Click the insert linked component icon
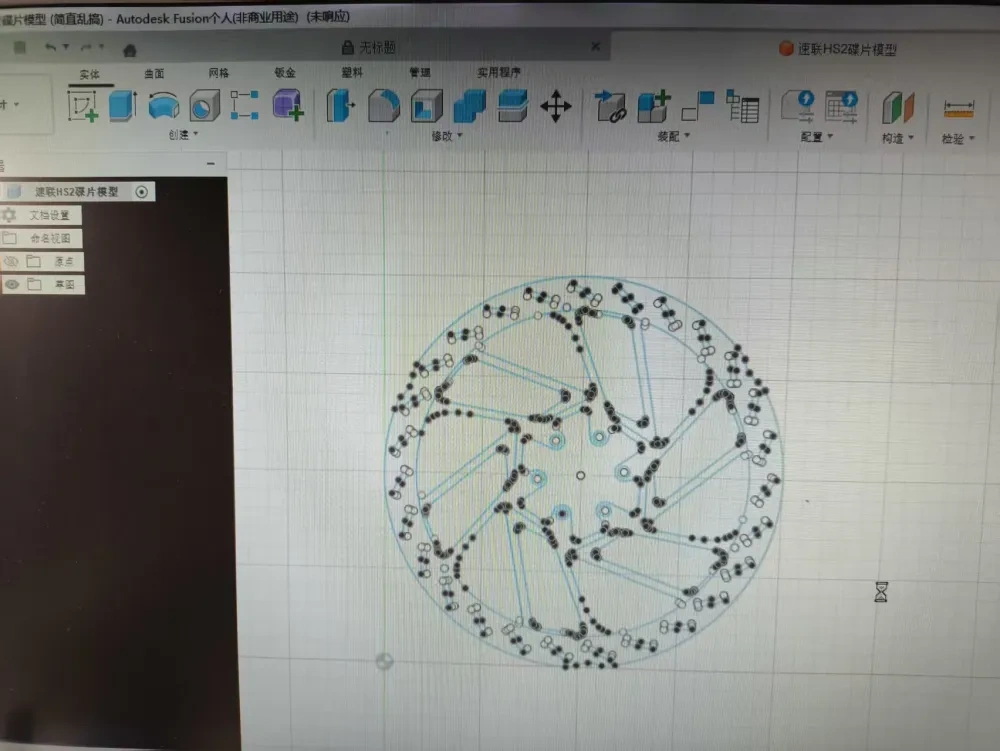1000x751 pixels. [x=610, y=106]
